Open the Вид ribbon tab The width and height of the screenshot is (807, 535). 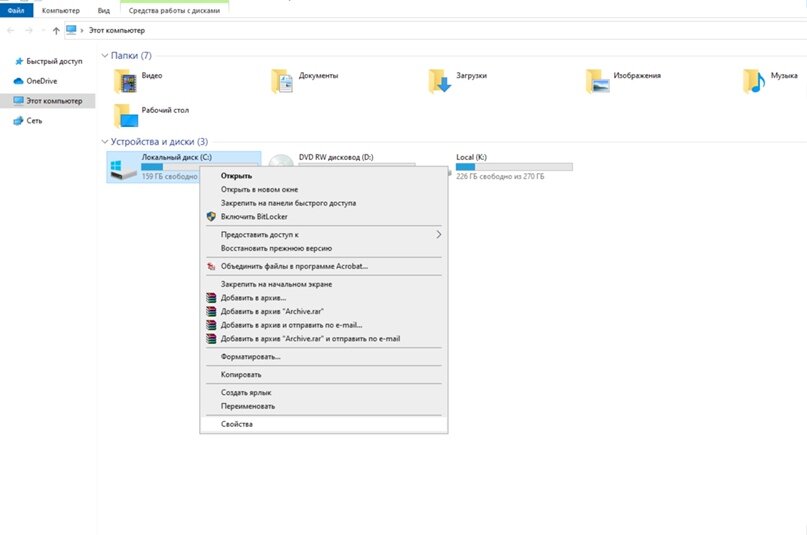(104, 10)
